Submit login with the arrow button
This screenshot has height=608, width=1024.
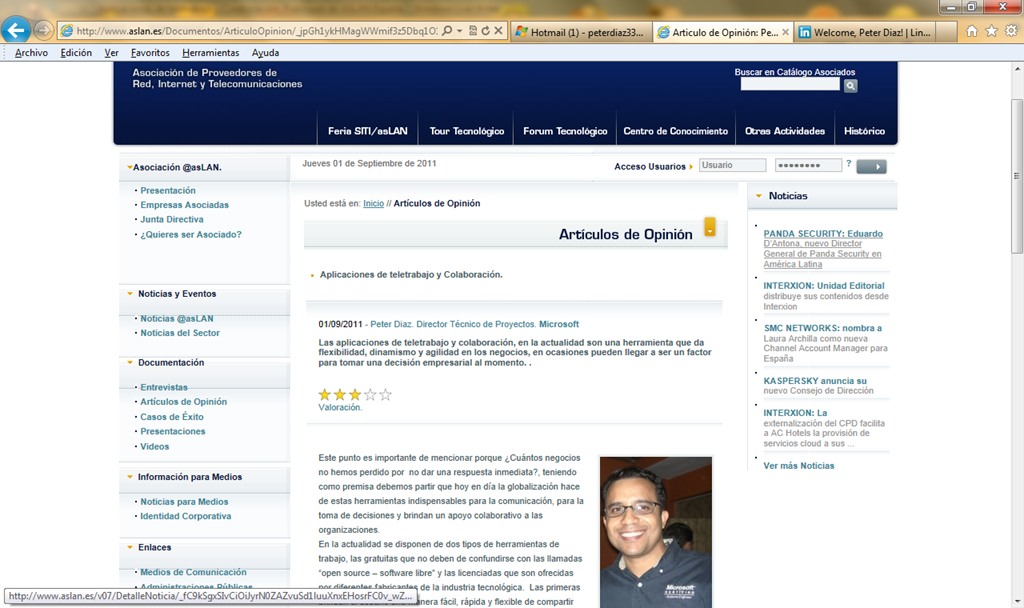coord(871,167)
